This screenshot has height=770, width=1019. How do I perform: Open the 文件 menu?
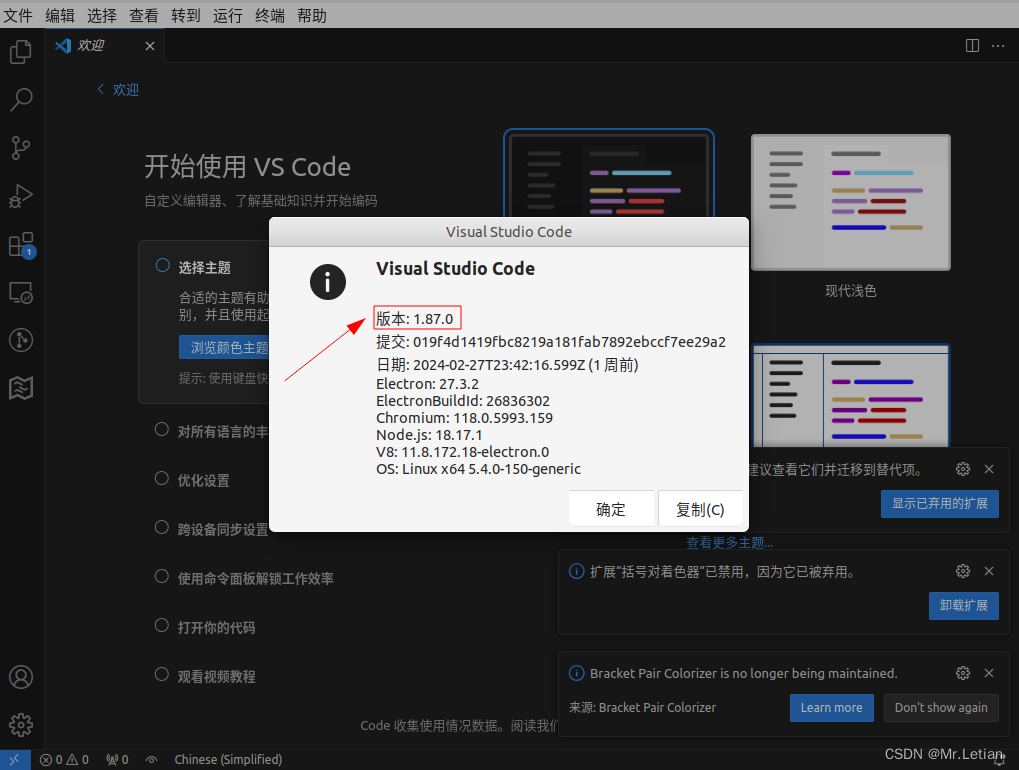pos(18,16)
